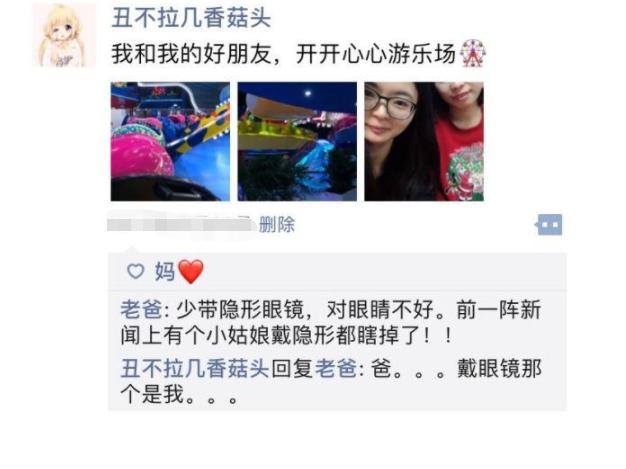Viewport: 626px width, 469px height.
Task: Open 妈's profile from the likes row
Action: 165,272
